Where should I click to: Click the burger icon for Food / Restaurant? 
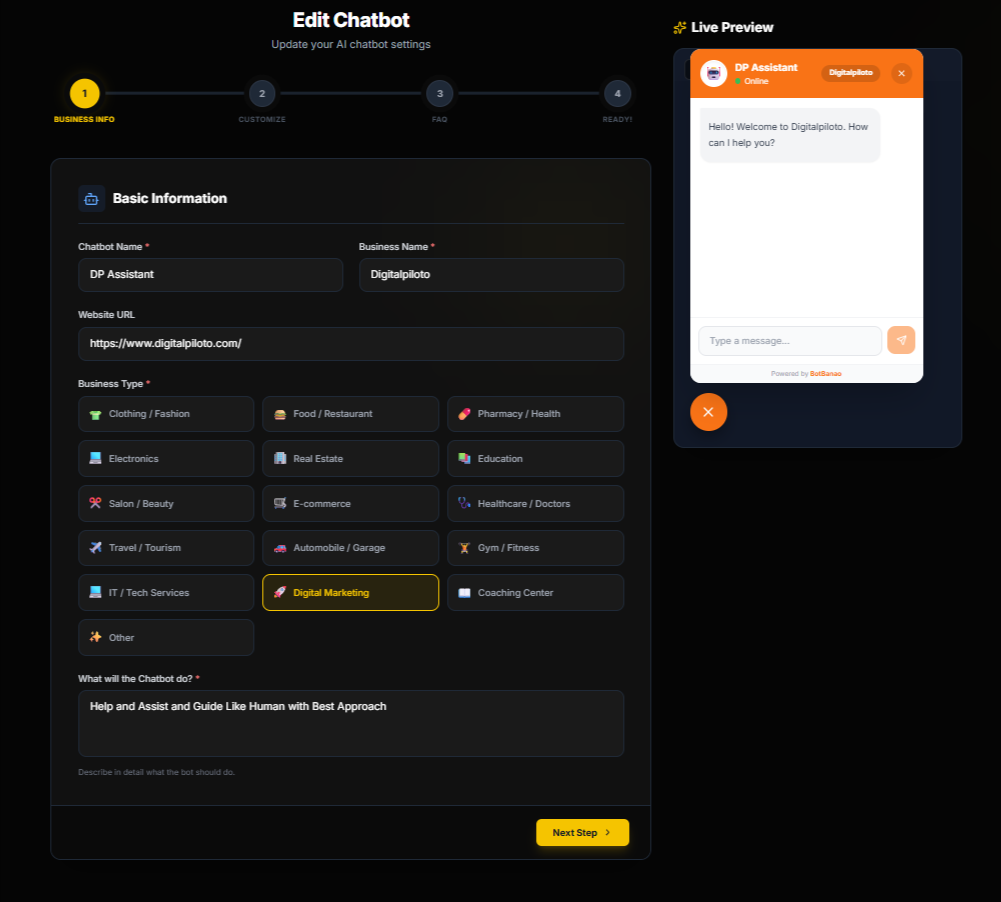(x=280, y=414)
